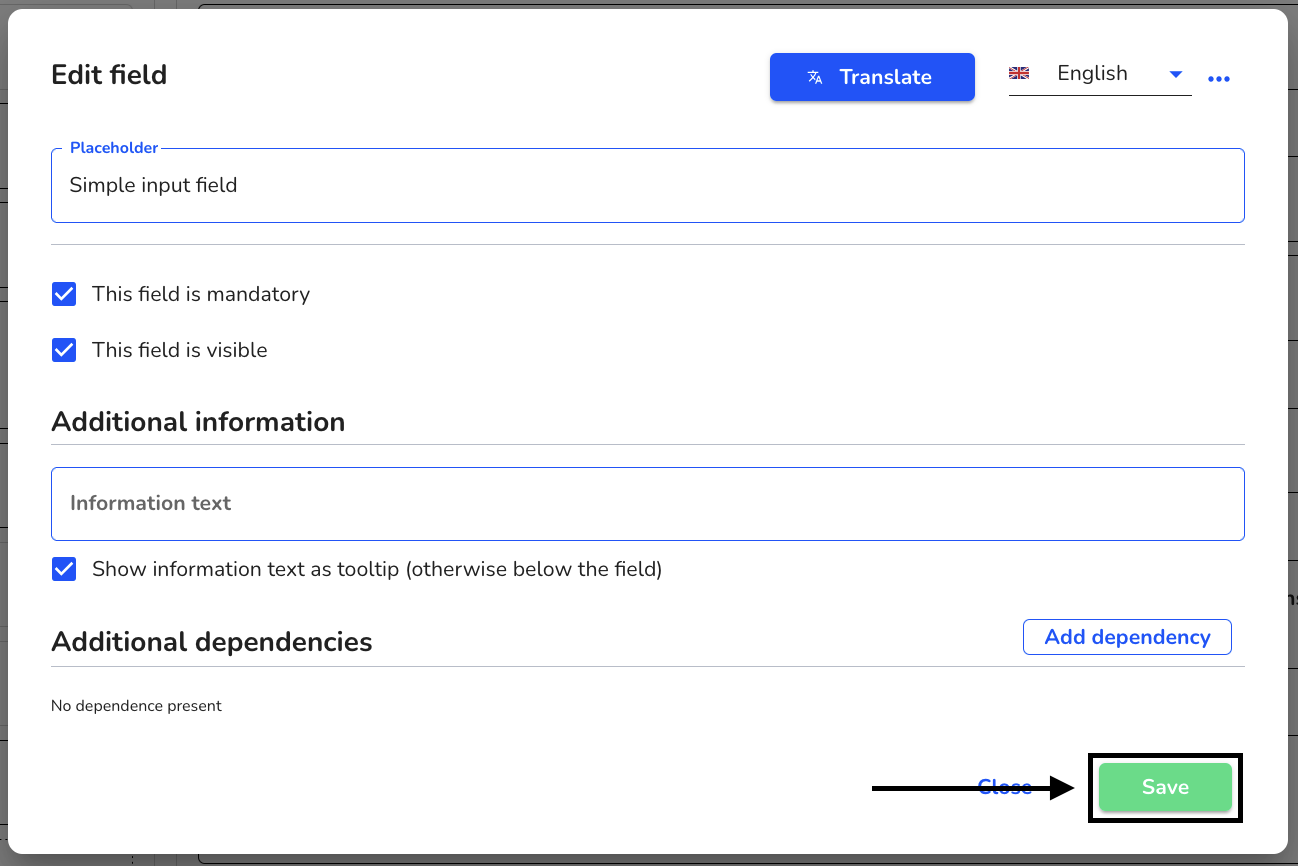Open the three-dot more options menu
Screen dimensions: 1298x866
click(1218, 79)
